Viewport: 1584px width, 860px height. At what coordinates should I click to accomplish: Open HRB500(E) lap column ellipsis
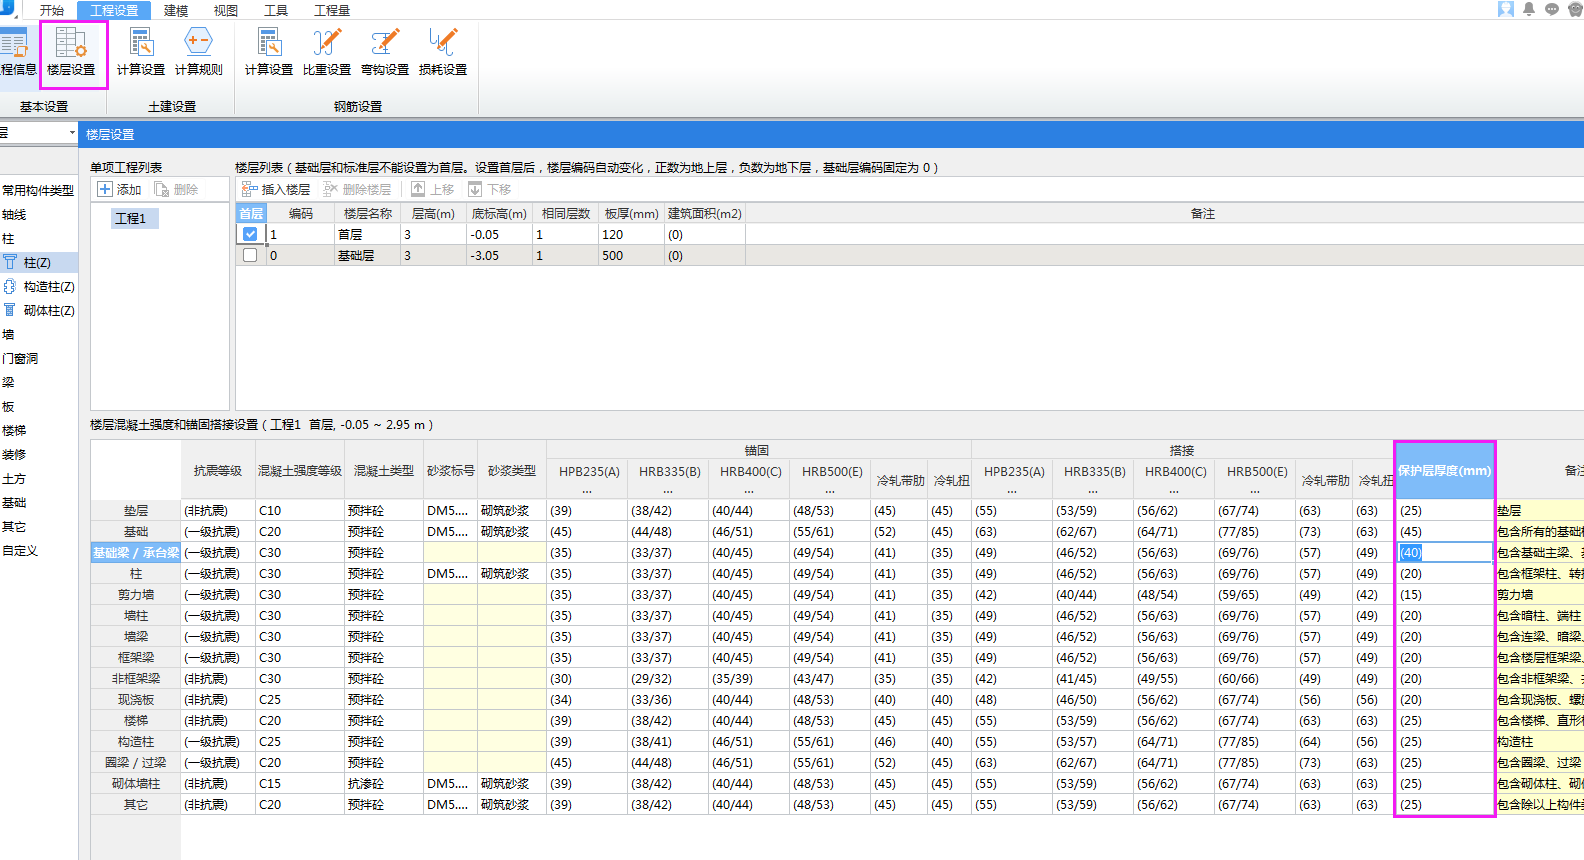pyautogui.click(x=1255, y=491)
